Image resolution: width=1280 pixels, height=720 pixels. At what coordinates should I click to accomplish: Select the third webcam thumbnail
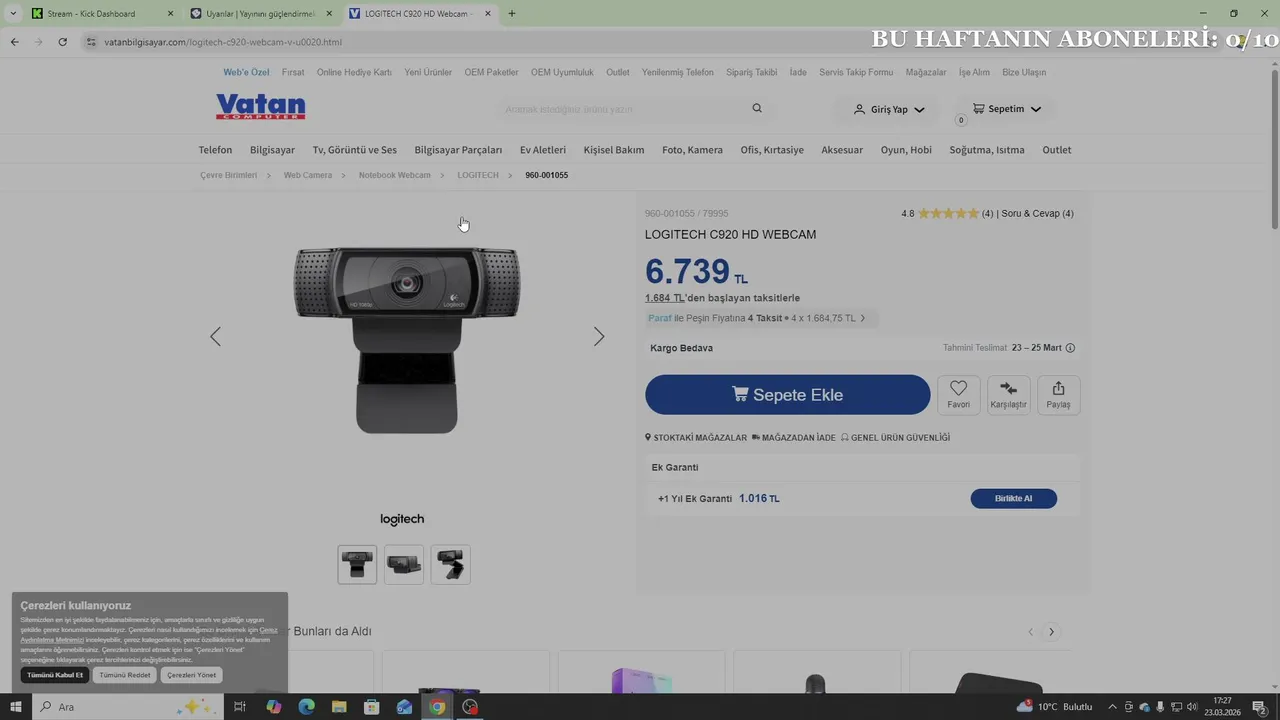(451, 565)
